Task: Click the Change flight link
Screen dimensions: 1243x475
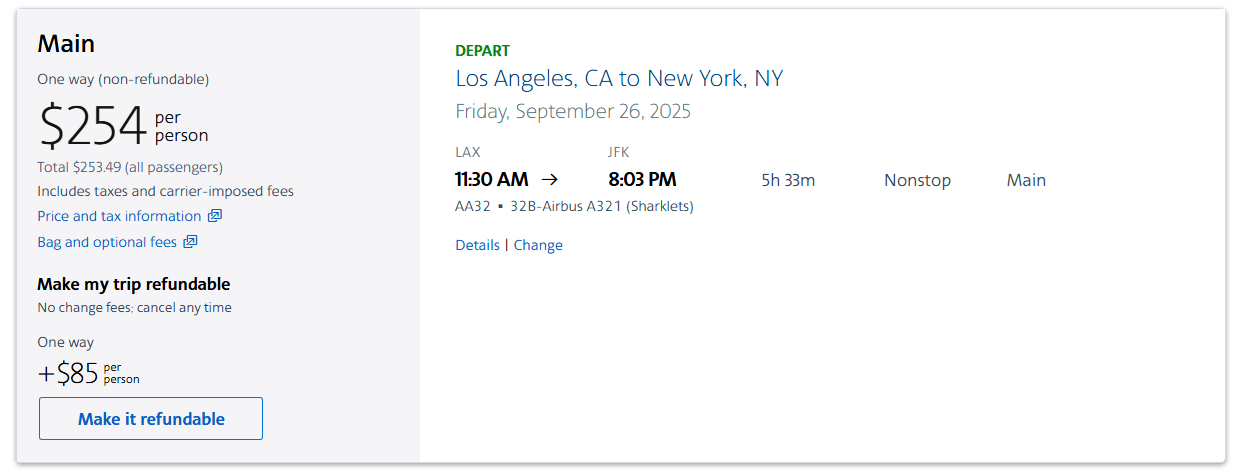Action: tap(538, 245)
